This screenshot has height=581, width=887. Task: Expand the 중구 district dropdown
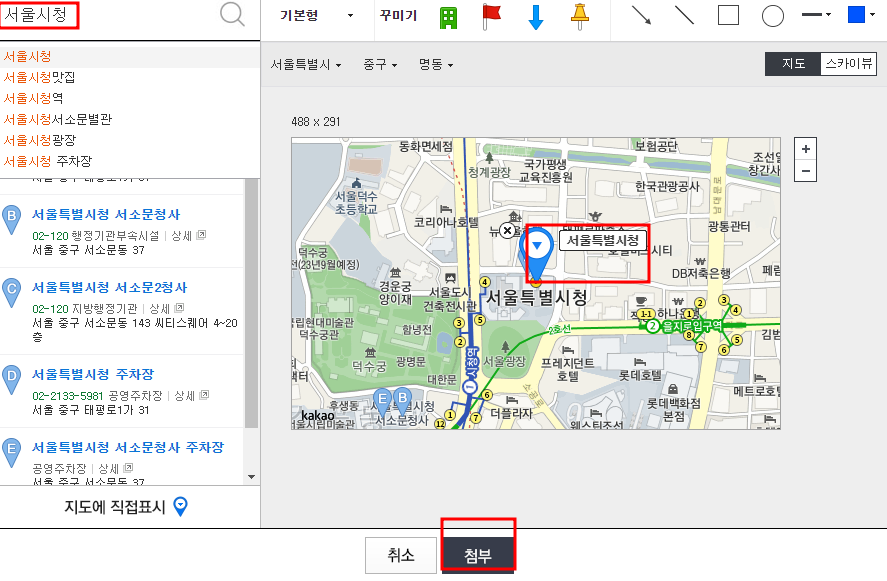[380, 65]
